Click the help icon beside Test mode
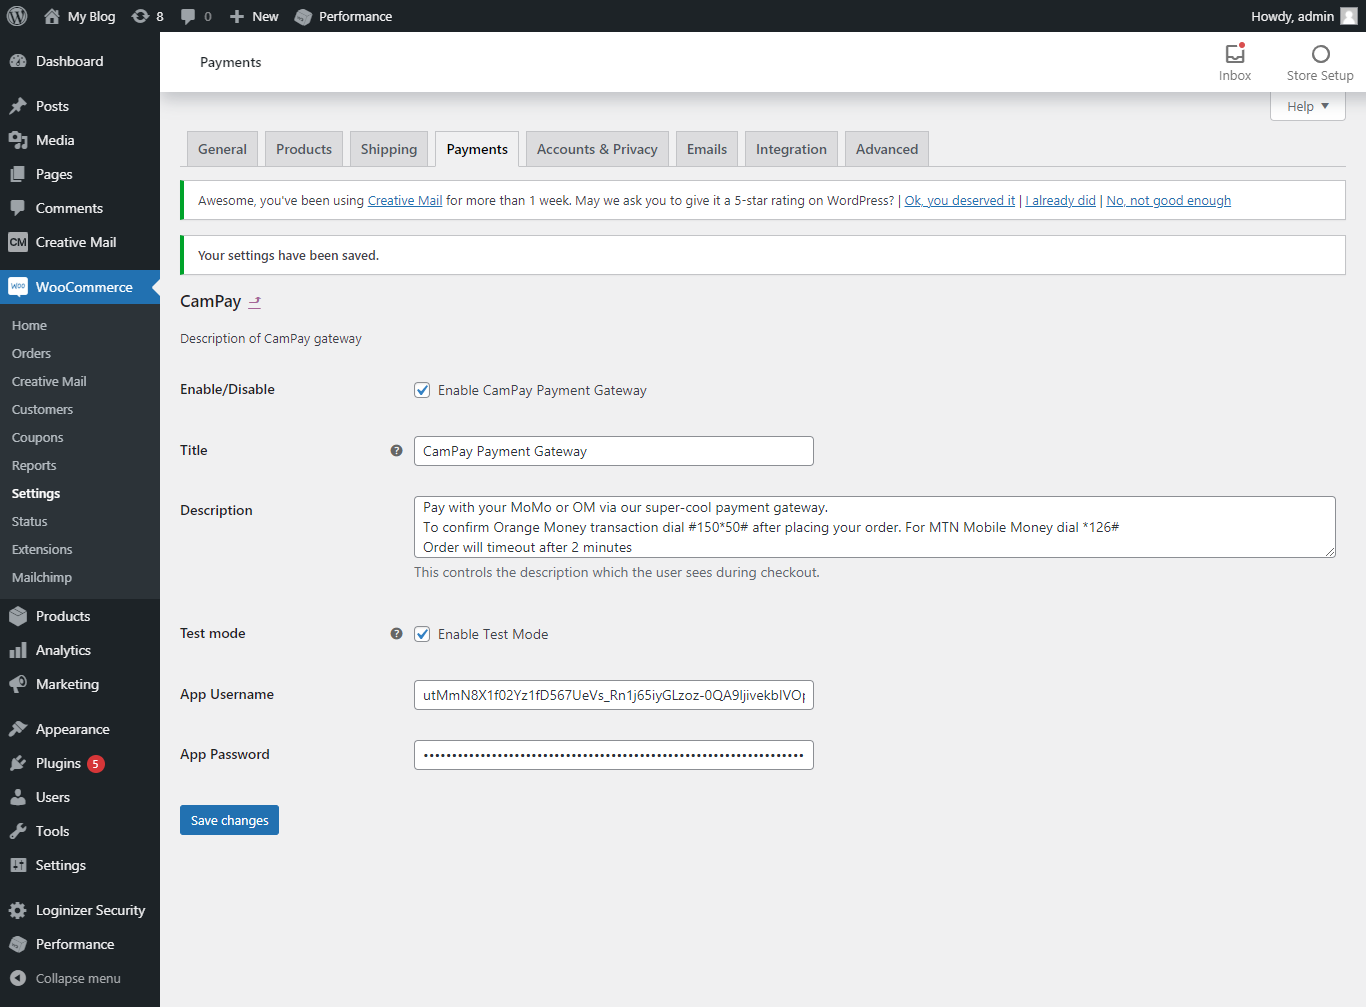Image resolution: width=1366 pixels, height=1007 pixels. (x=396, y=634)
